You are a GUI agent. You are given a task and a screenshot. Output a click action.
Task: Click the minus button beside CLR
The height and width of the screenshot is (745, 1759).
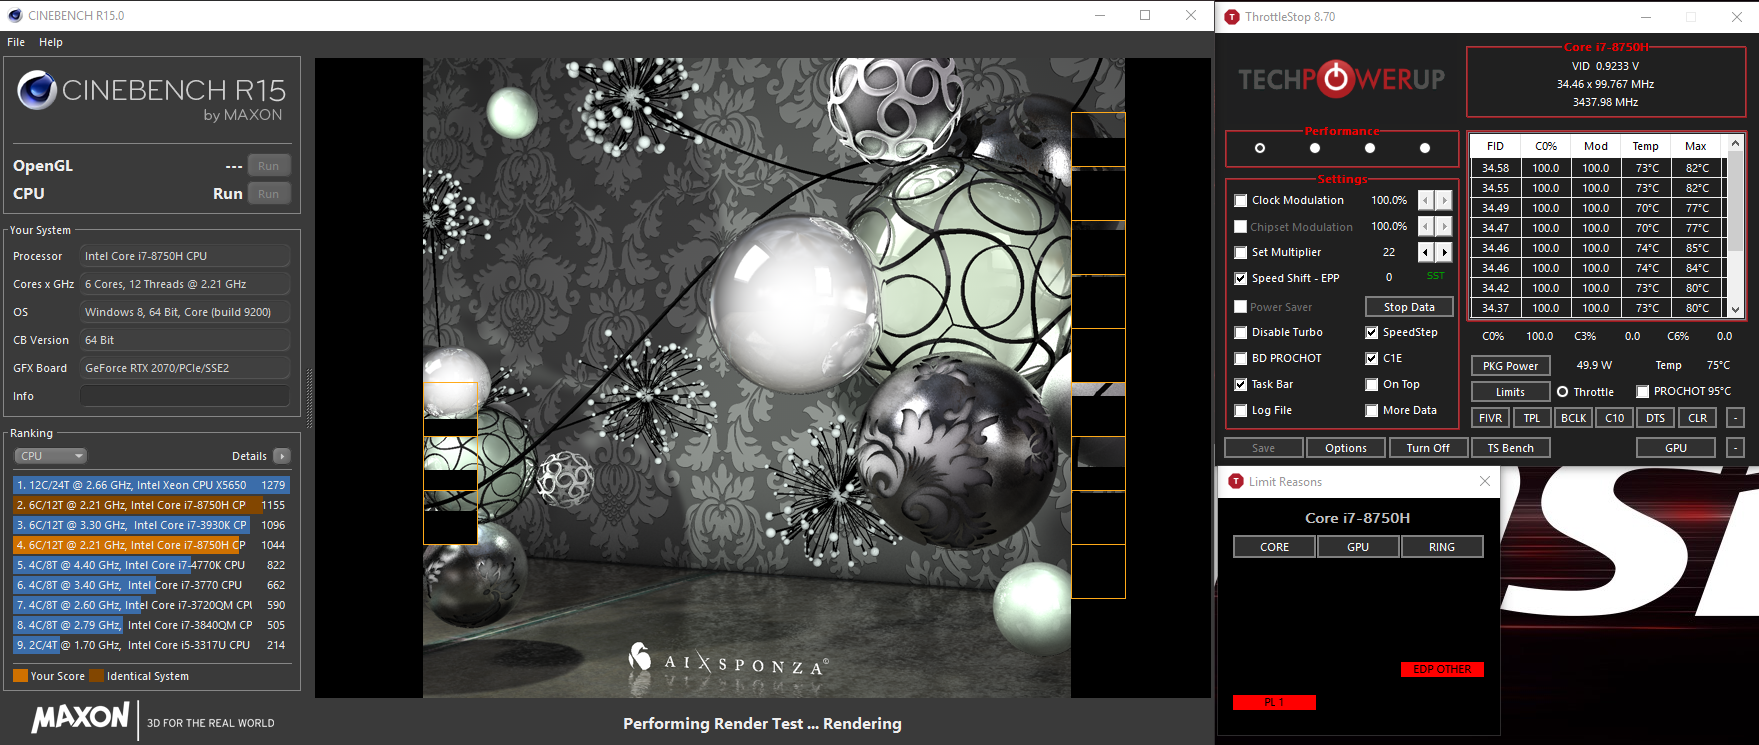point(1736,418)
